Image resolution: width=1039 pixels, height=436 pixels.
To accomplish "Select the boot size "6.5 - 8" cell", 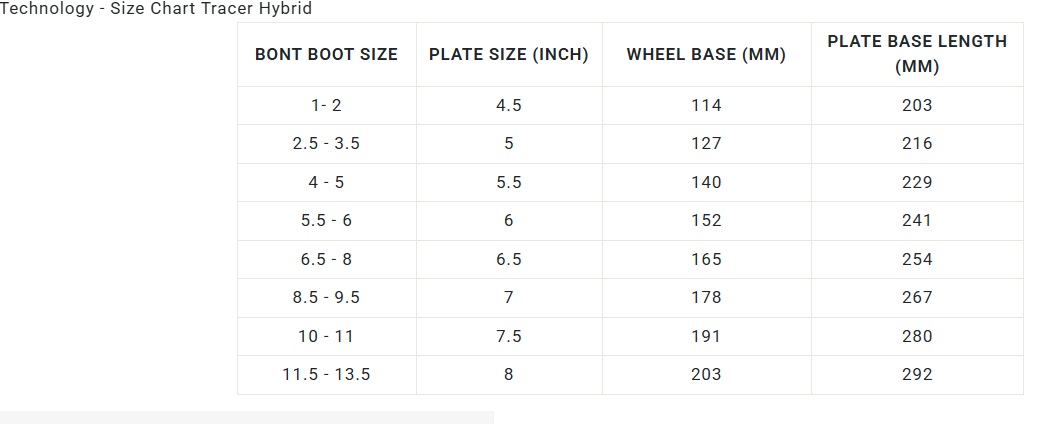I will [x=326, y=259].
